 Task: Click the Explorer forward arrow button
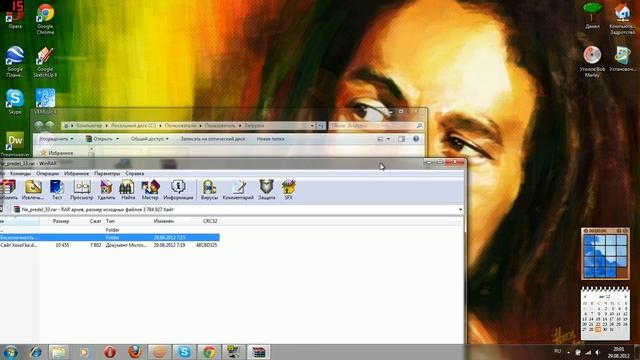click(49, 125)
